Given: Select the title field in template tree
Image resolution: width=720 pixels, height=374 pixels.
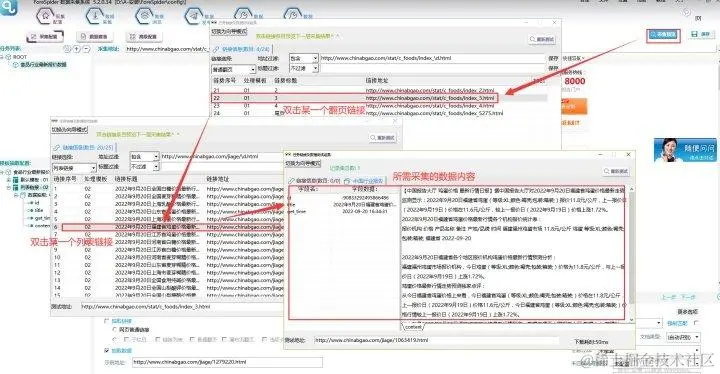Looking at the screenshot, I should click(x=39, y=210).
